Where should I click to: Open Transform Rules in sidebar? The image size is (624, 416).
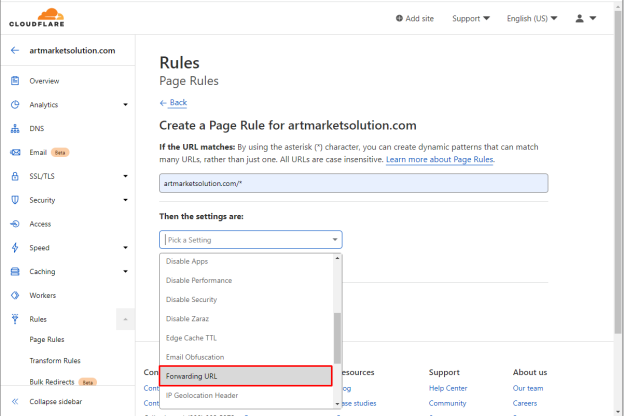(55, 361)
